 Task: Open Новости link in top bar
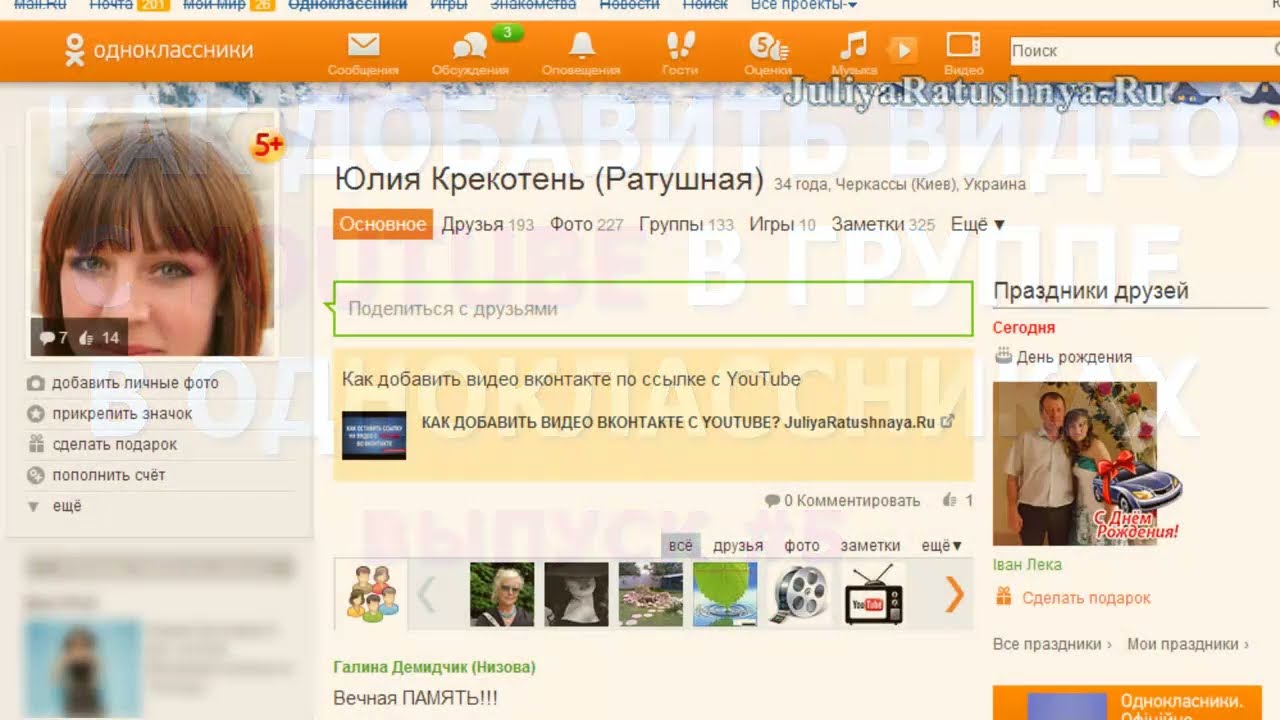click(x=629, y=5)
